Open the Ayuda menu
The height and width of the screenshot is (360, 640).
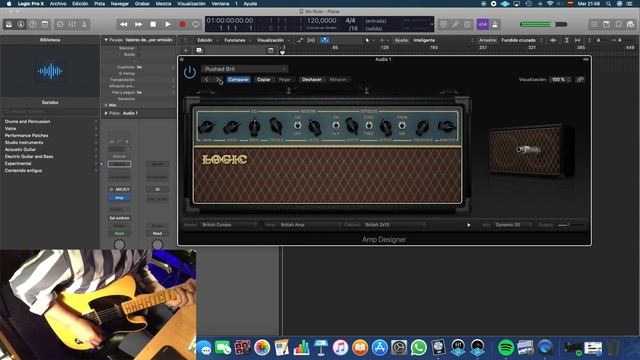pos(250,4)
